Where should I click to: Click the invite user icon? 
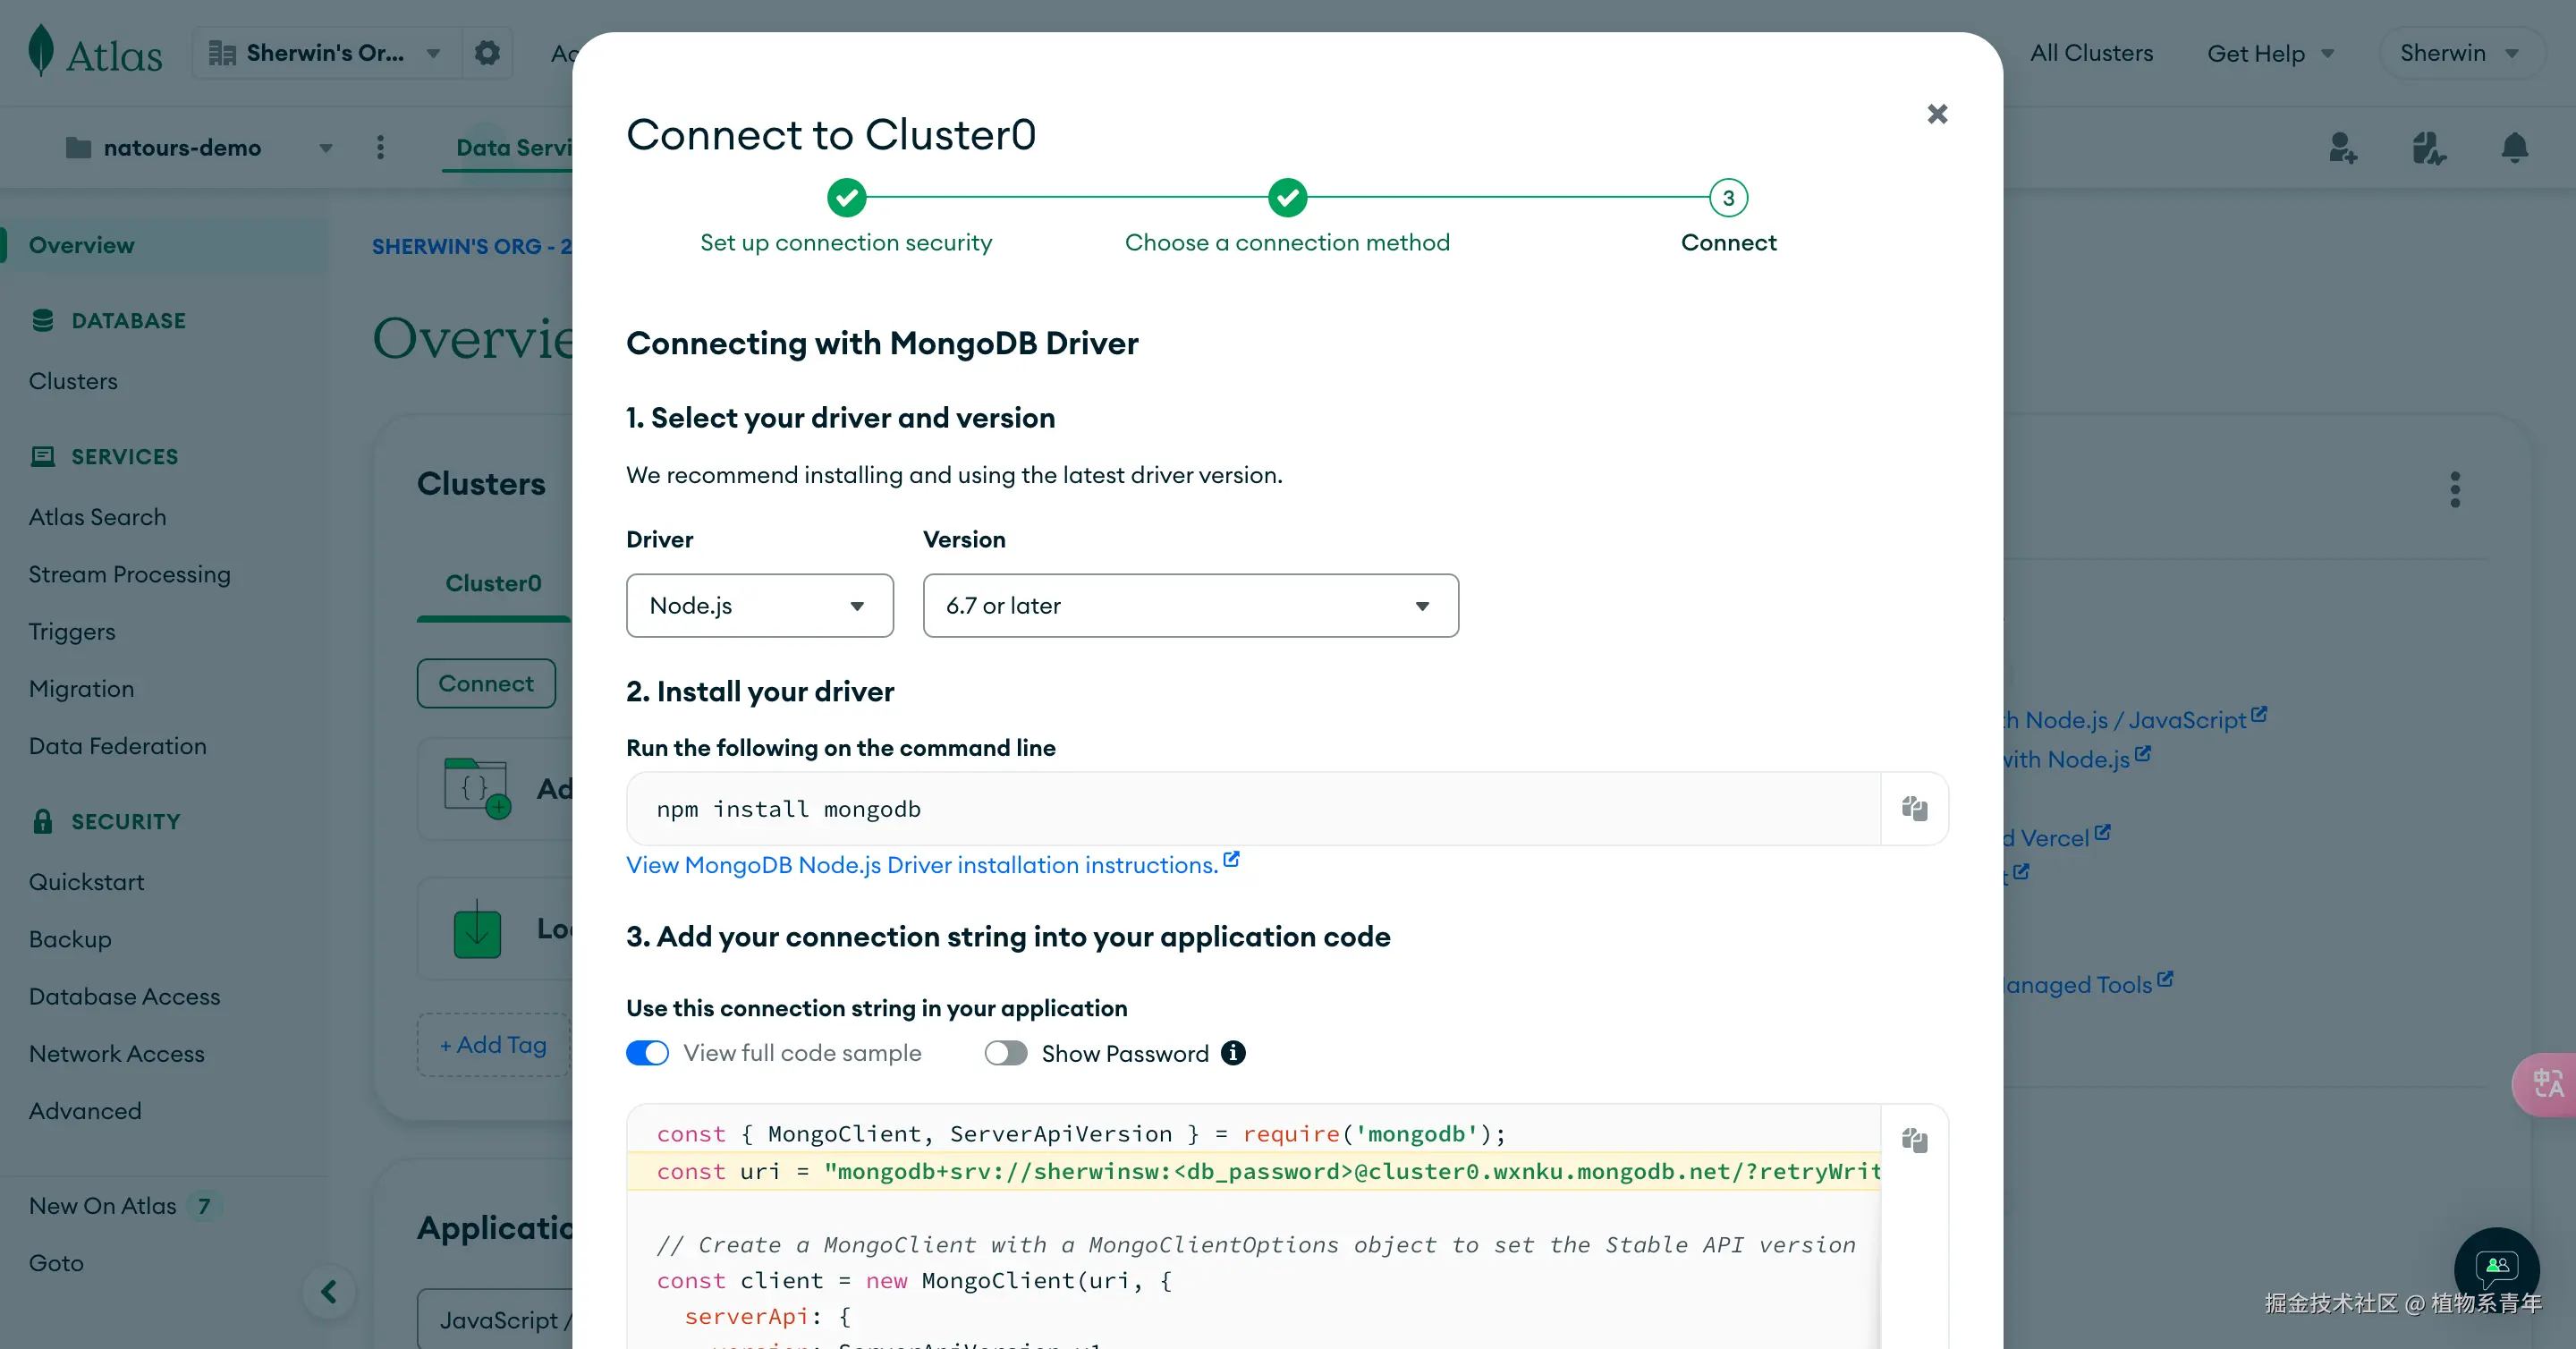(x=2342, y=148)
